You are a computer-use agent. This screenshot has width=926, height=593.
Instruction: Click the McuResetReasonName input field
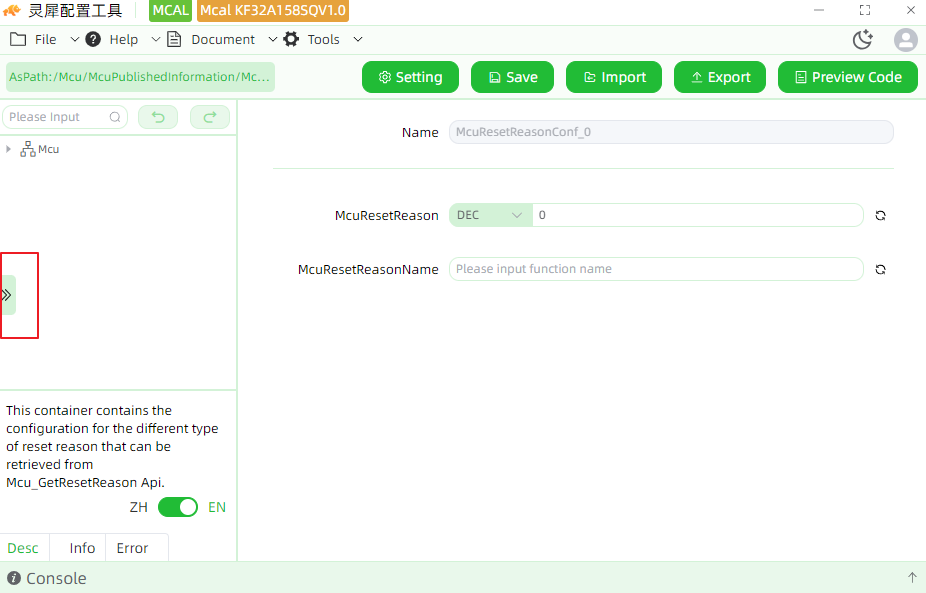click(x=656, y=269)
